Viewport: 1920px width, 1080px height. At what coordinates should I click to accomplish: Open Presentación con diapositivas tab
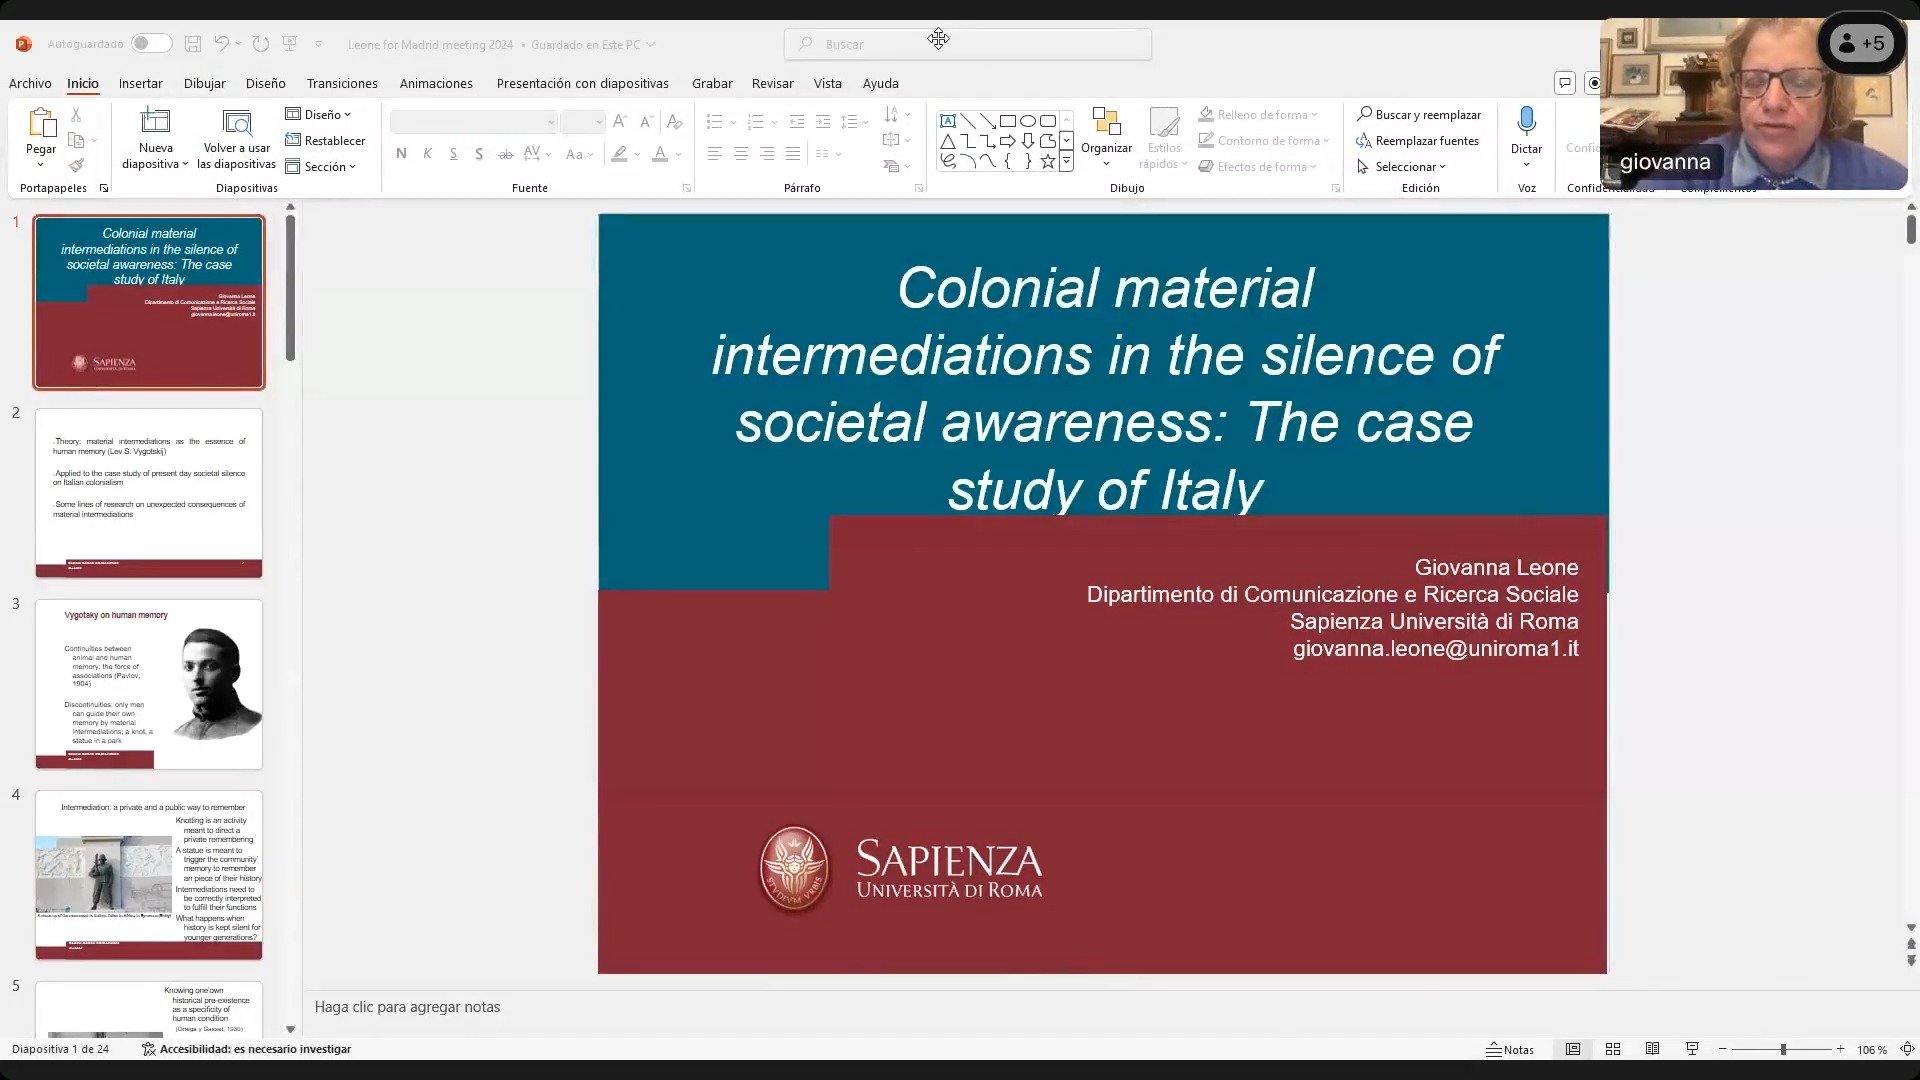(582, 83)
